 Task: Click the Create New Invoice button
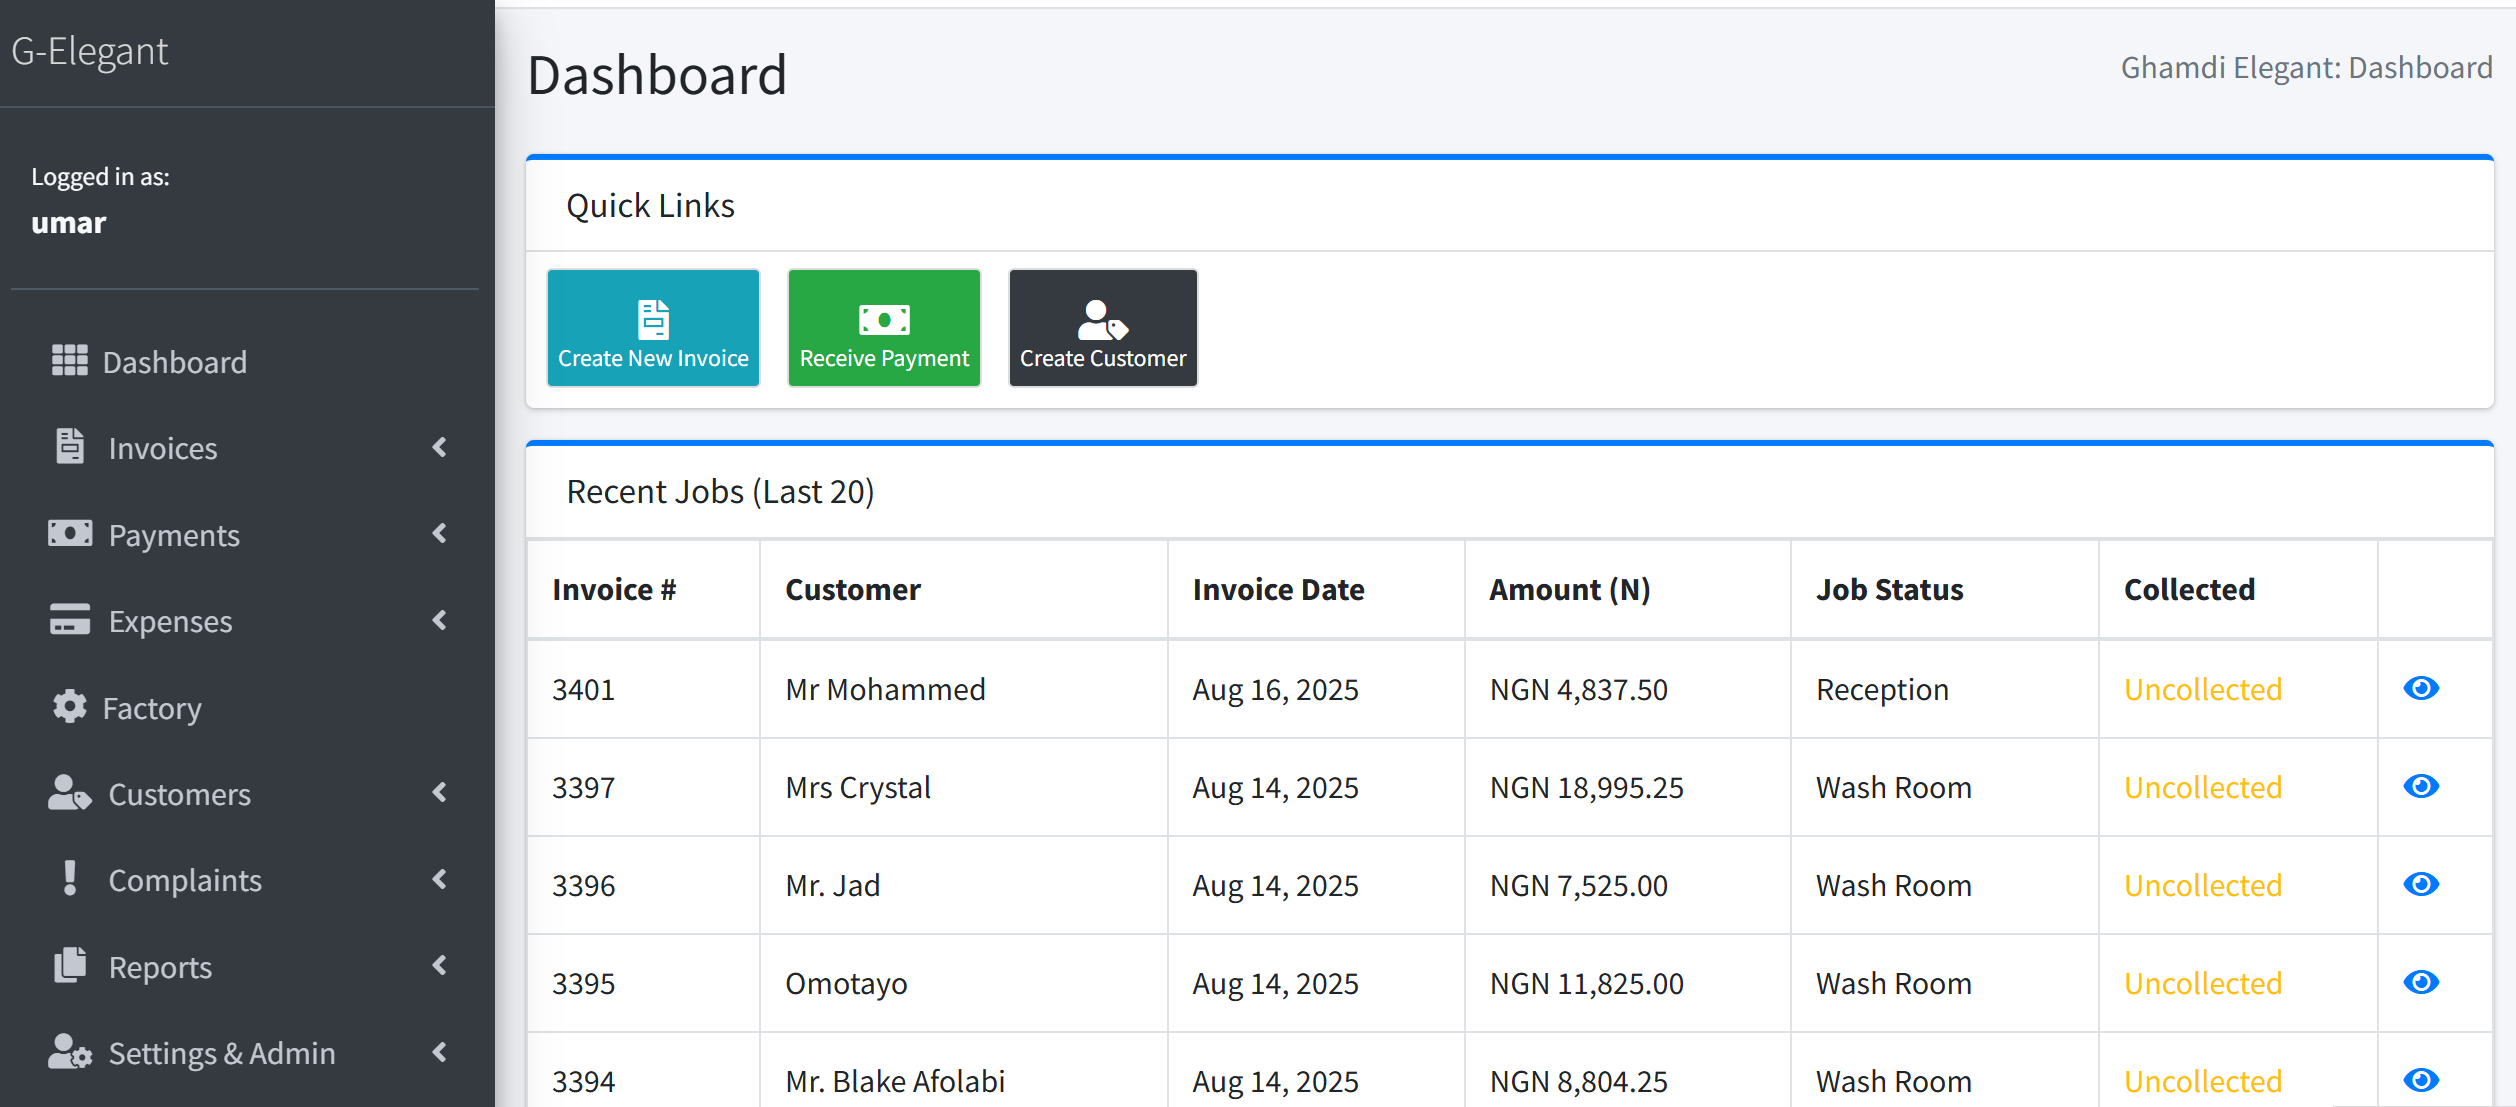653,328
